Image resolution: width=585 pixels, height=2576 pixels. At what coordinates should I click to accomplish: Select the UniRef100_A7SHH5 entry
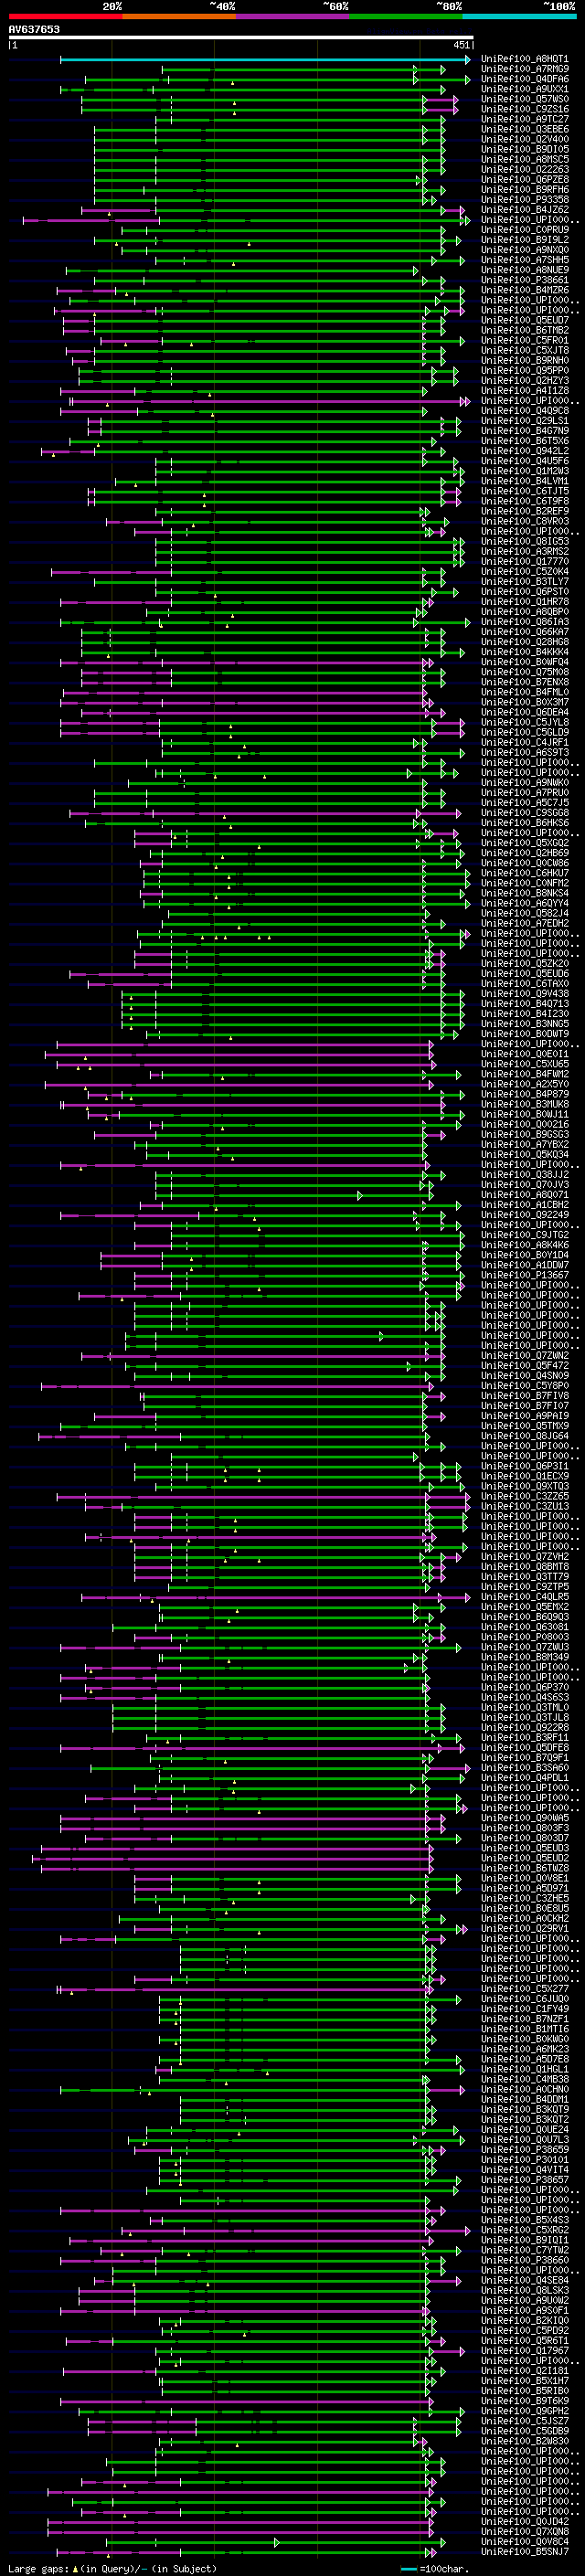(525, 260)
